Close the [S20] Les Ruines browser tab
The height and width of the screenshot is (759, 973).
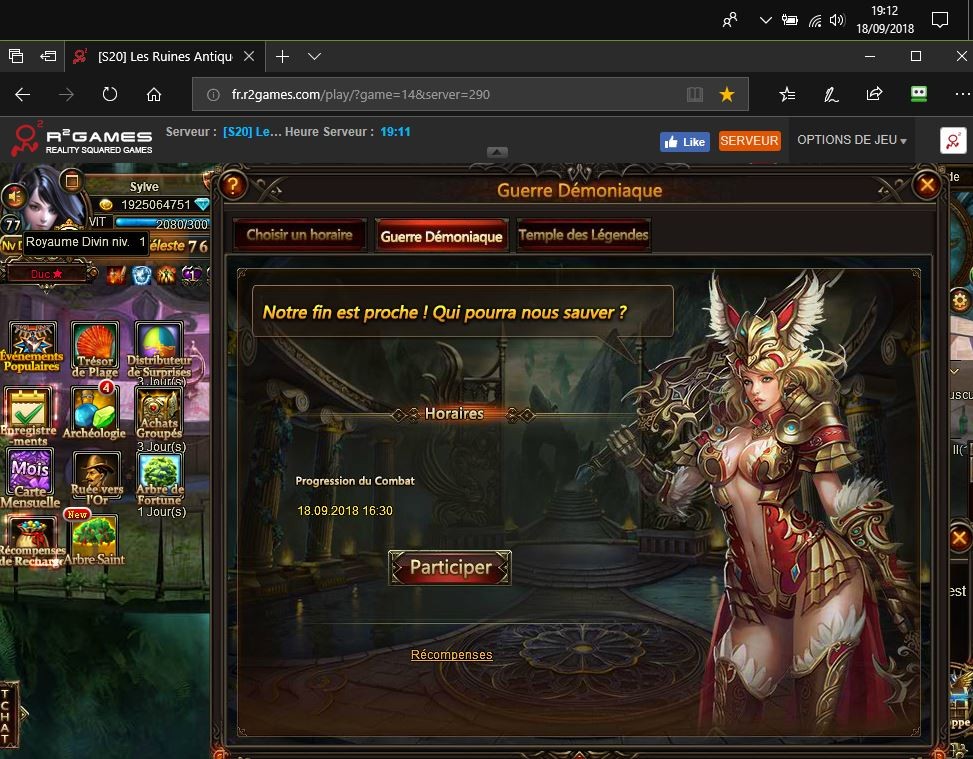pyautogui.click(x=249, y=56)
